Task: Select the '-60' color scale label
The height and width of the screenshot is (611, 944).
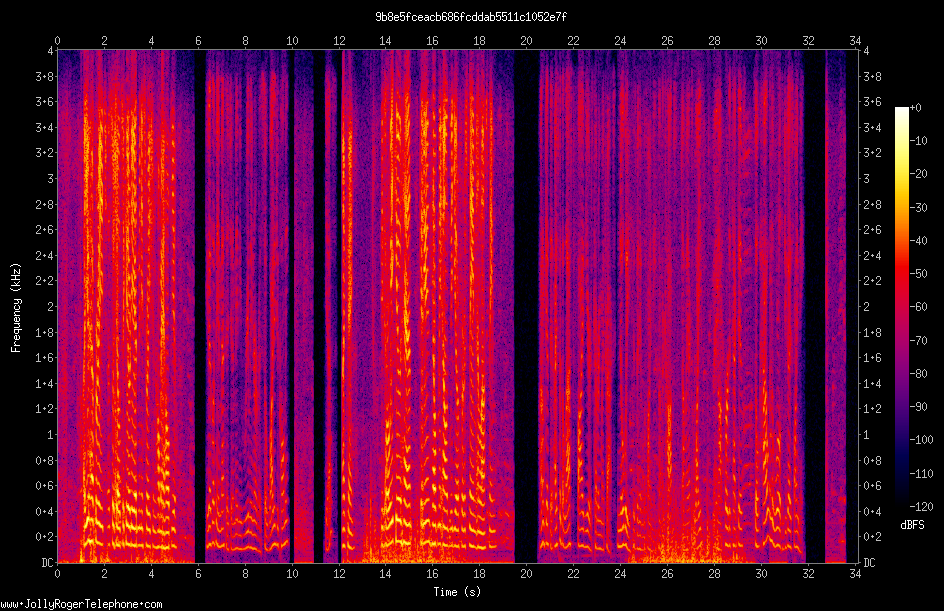Action: click(x=918, y=307)
